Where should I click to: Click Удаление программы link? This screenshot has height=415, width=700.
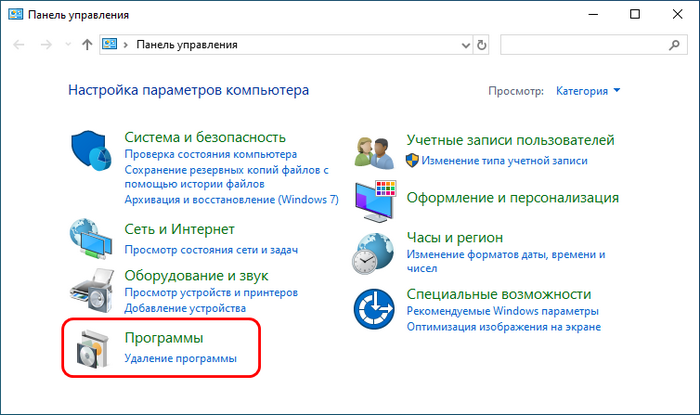(180, 358)
